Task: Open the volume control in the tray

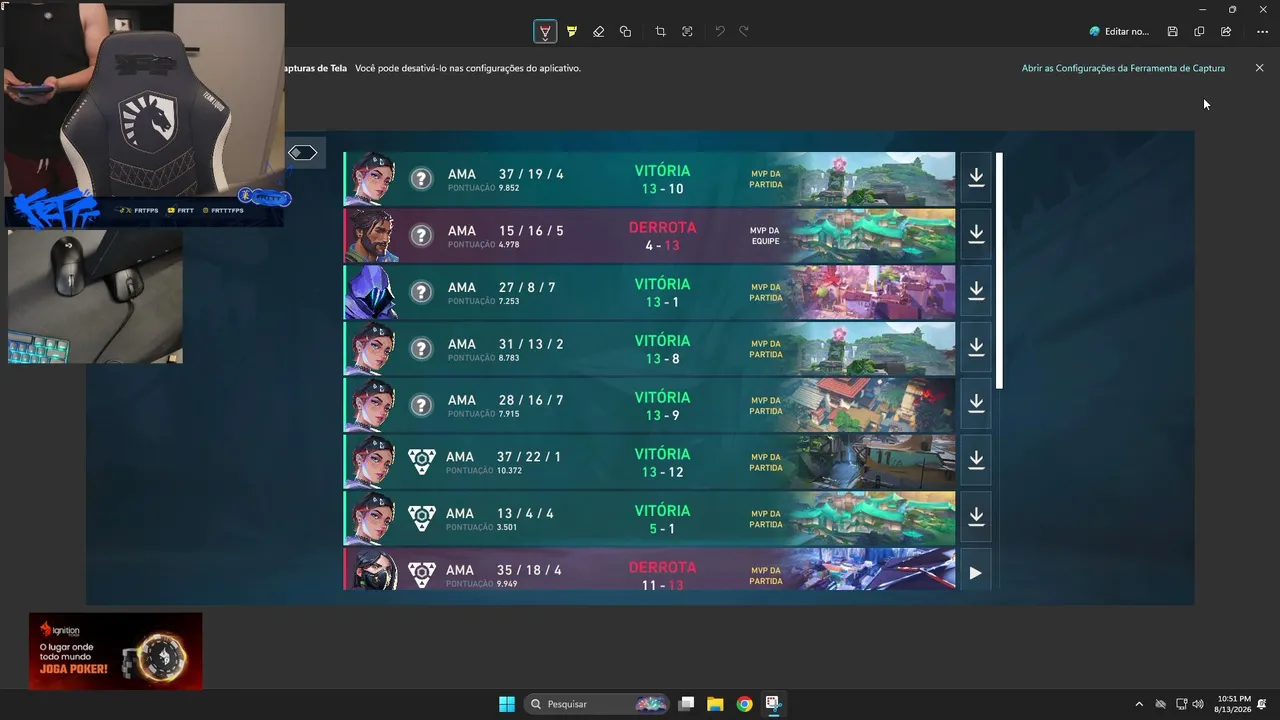Action: tap(1198, 704)
